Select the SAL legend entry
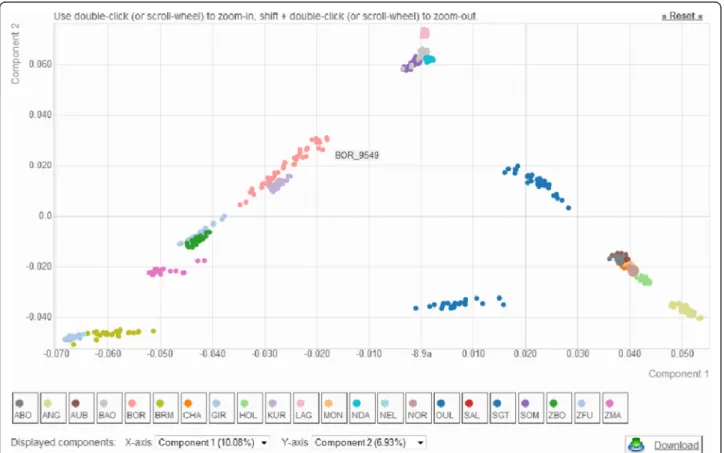Viewport: 724px width, 453px height. [475, 408]
